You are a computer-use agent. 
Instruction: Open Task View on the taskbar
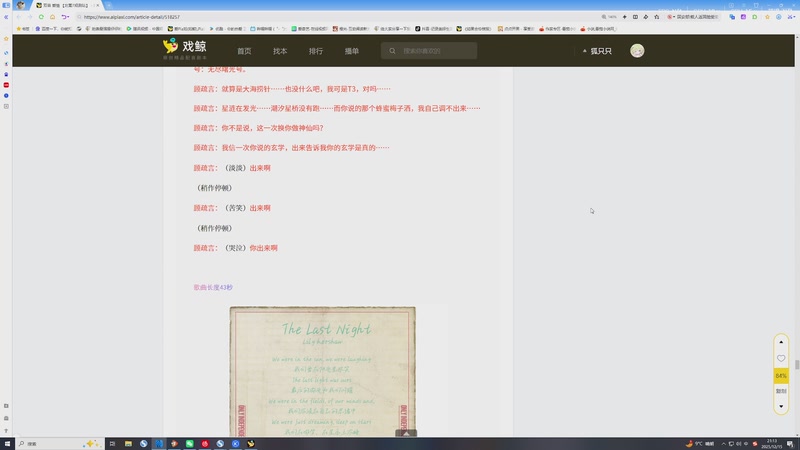coord(112,444)
